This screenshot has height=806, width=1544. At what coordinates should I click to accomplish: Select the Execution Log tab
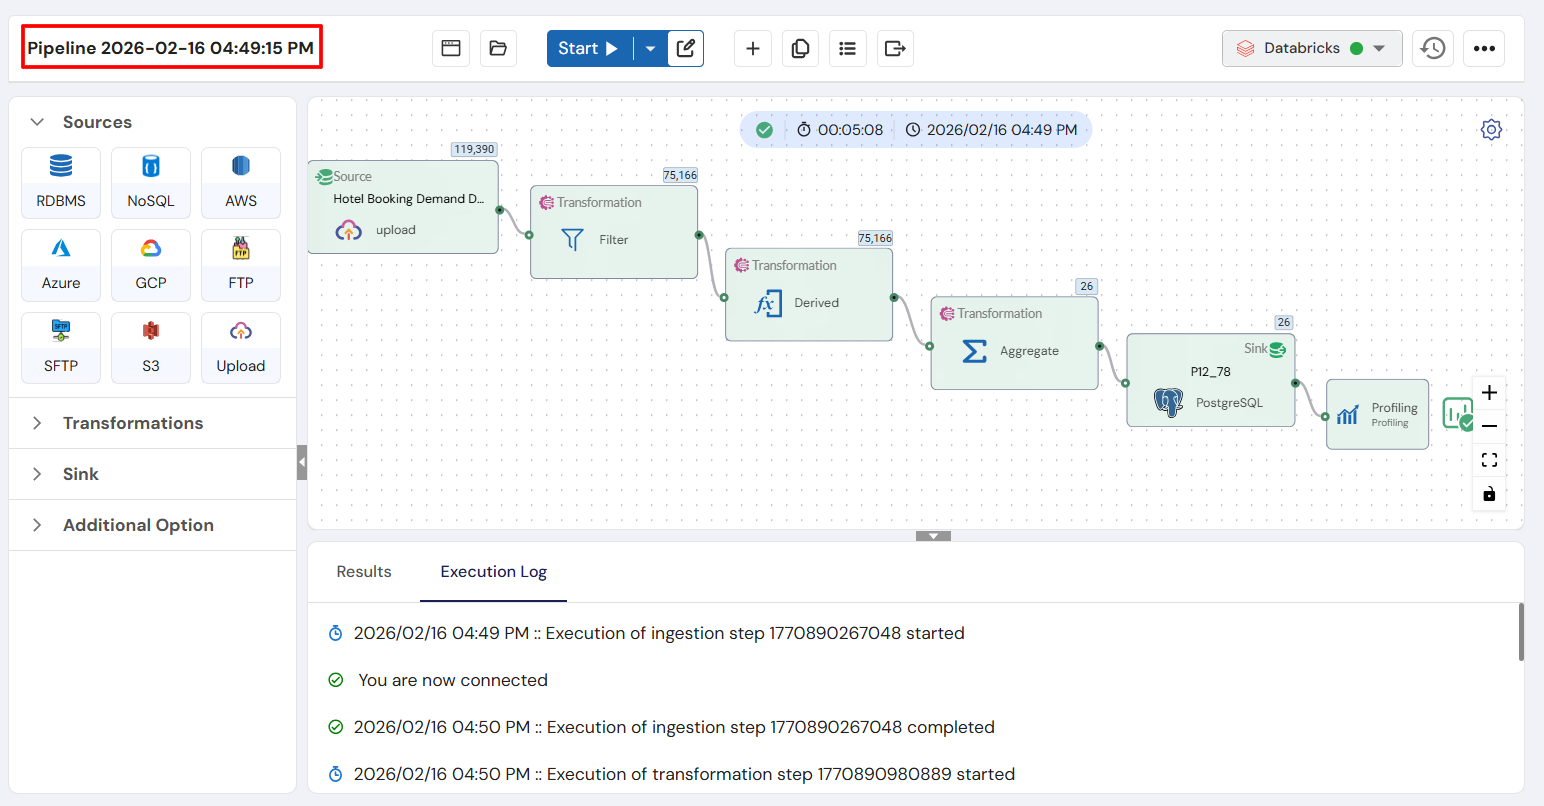click(493, 572)
